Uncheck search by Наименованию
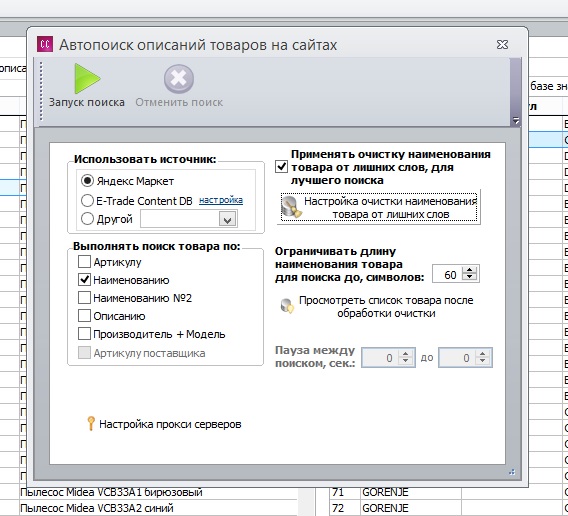 (x=84, y=280)
